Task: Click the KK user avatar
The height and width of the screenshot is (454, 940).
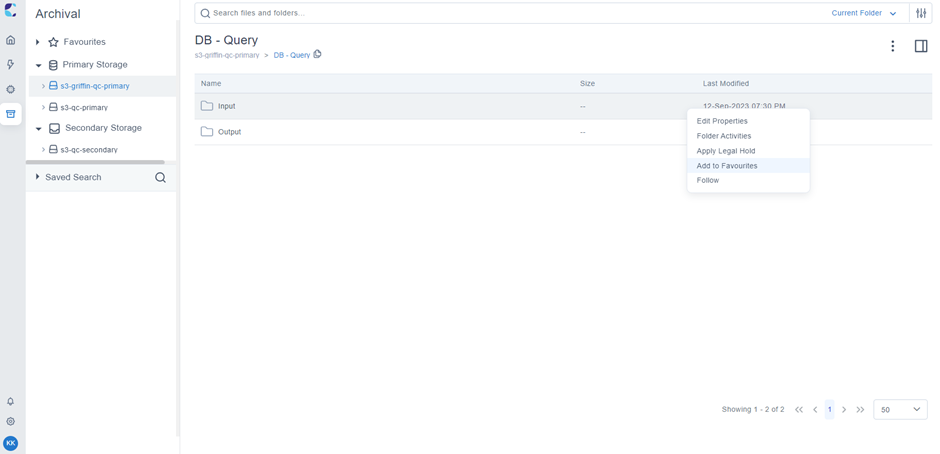Action: tap(10, 443)
